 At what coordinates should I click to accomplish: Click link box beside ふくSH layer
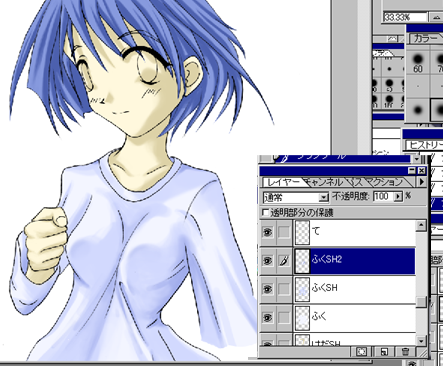pos(284,289)
